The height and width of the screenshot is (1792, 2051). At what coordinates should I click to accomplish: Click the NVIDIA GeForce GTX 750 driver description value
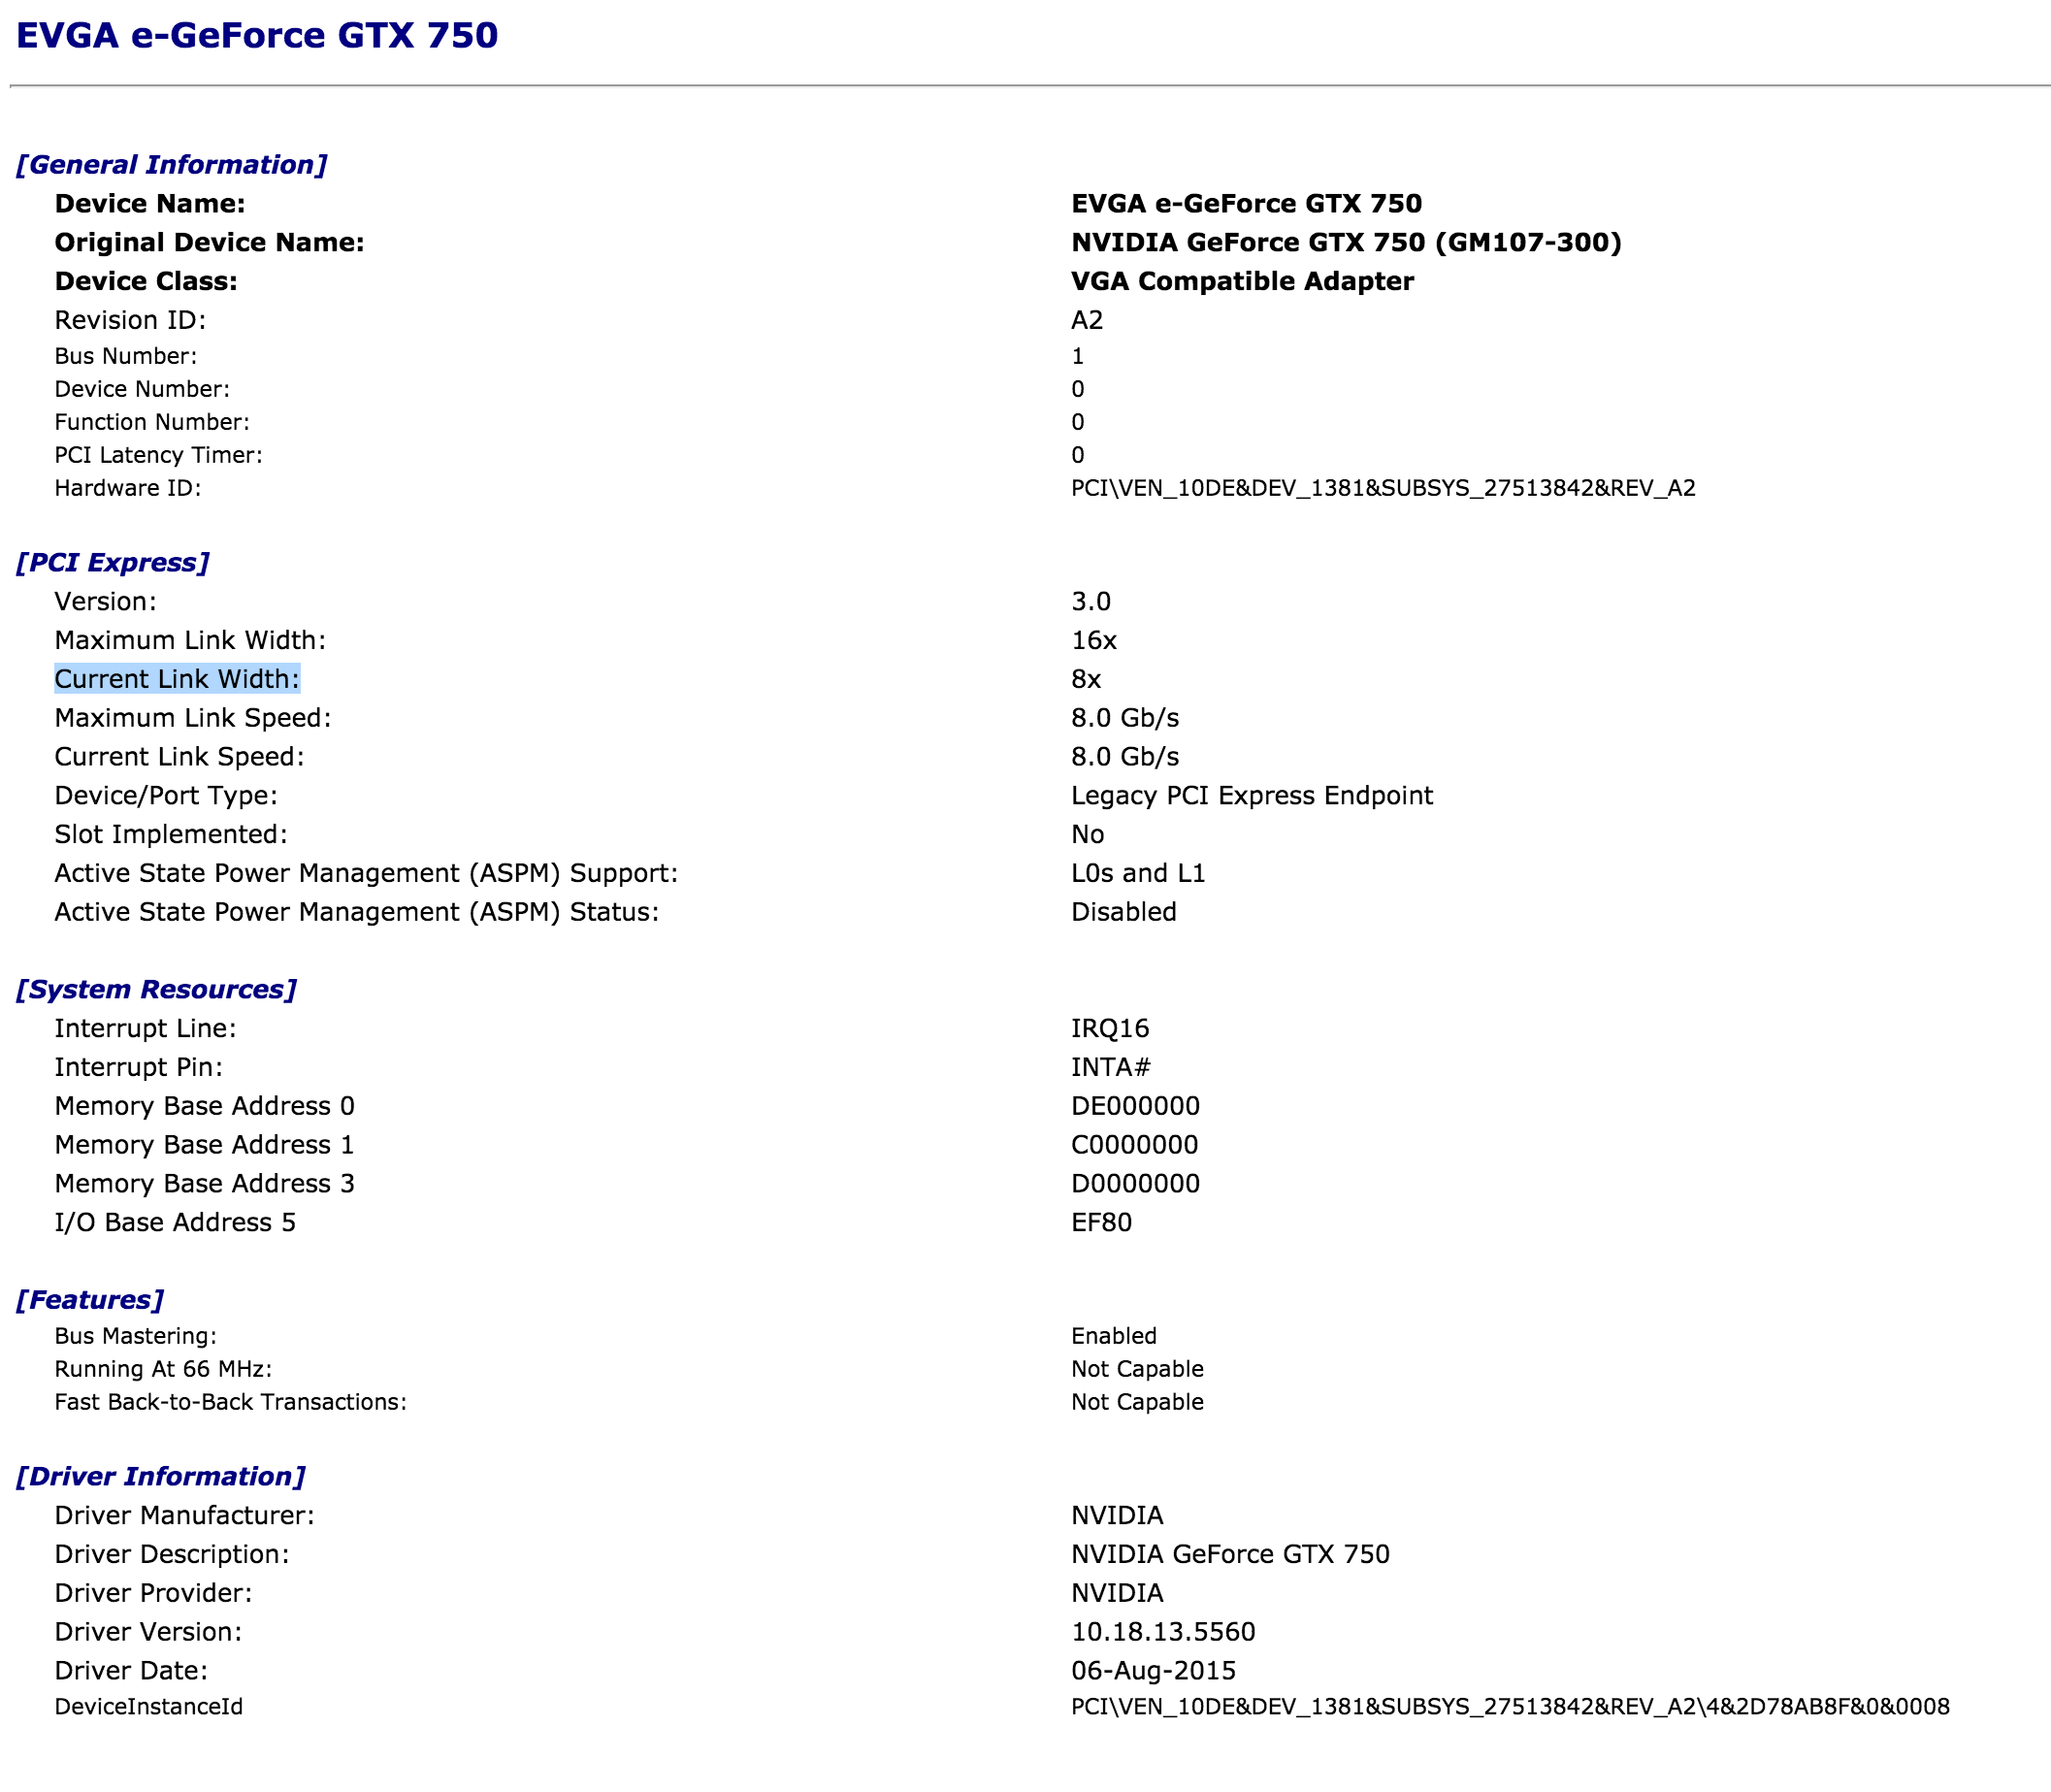tap(1230, 1554)
